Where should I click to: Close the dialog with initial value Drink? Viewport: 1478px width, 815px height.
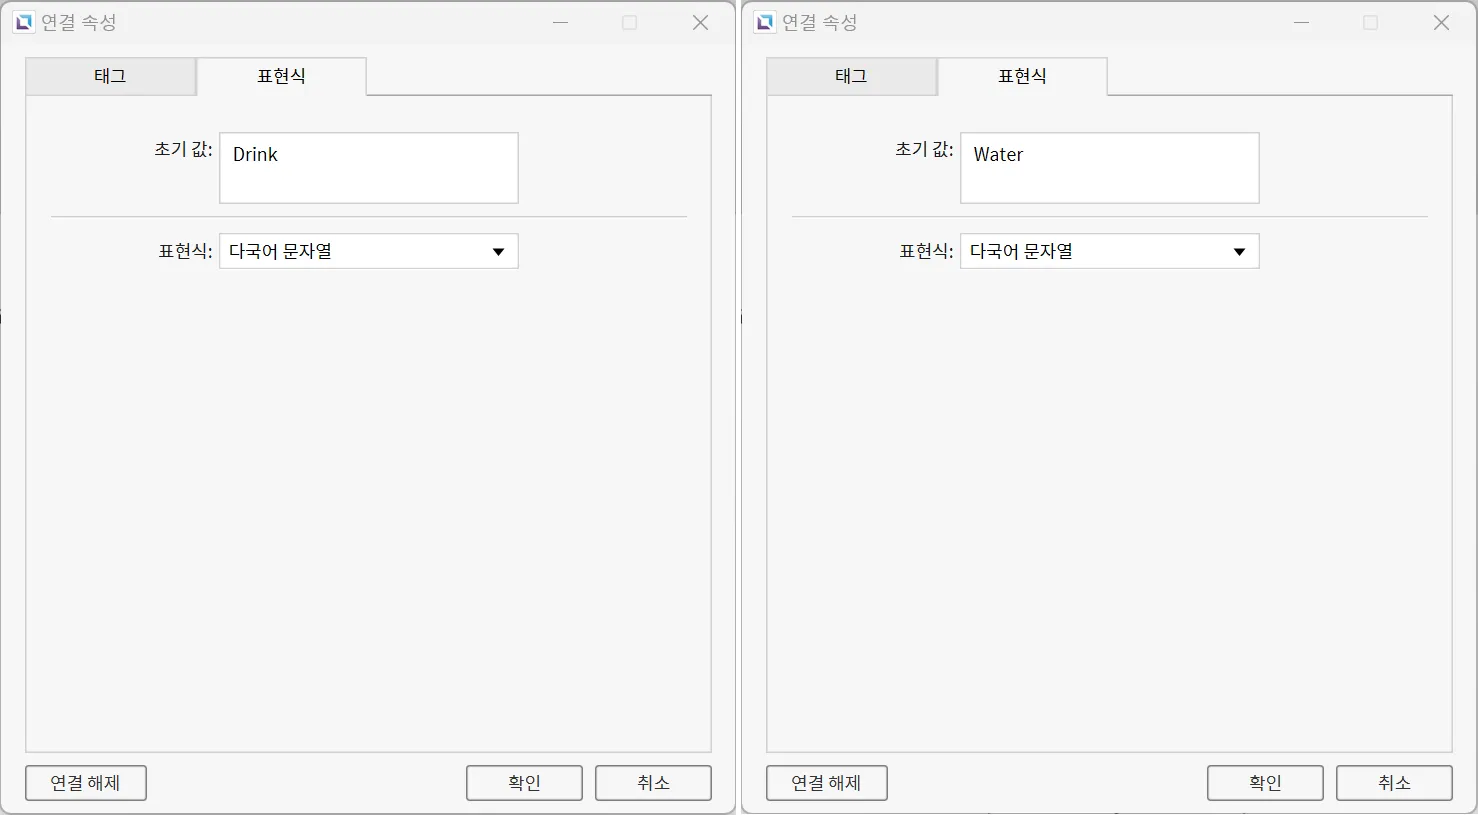coord(700,22)
